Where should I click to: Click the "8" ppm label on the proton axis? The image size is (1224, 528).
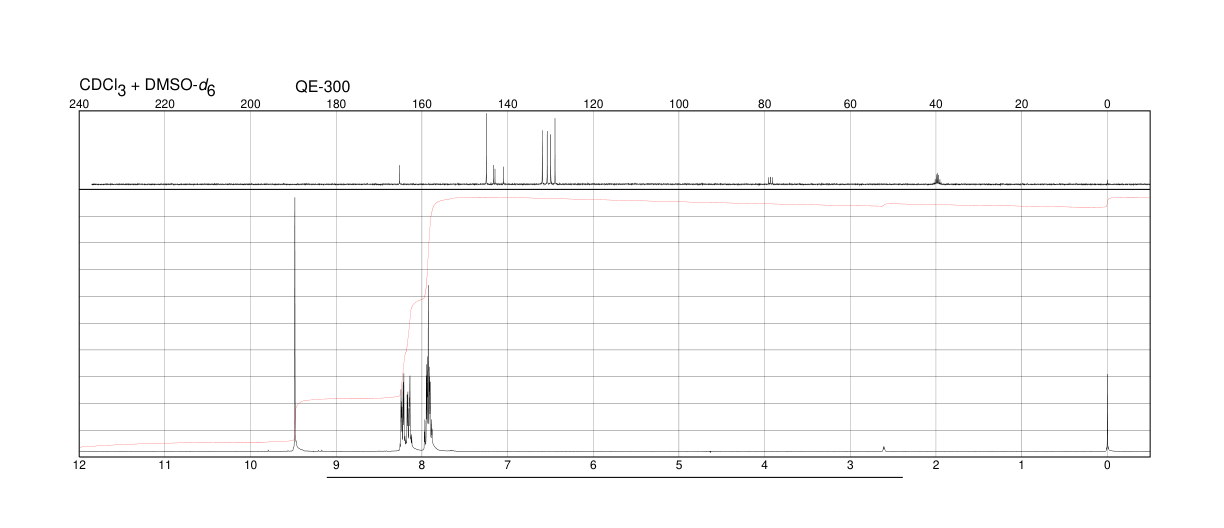[x=422, y=466]
